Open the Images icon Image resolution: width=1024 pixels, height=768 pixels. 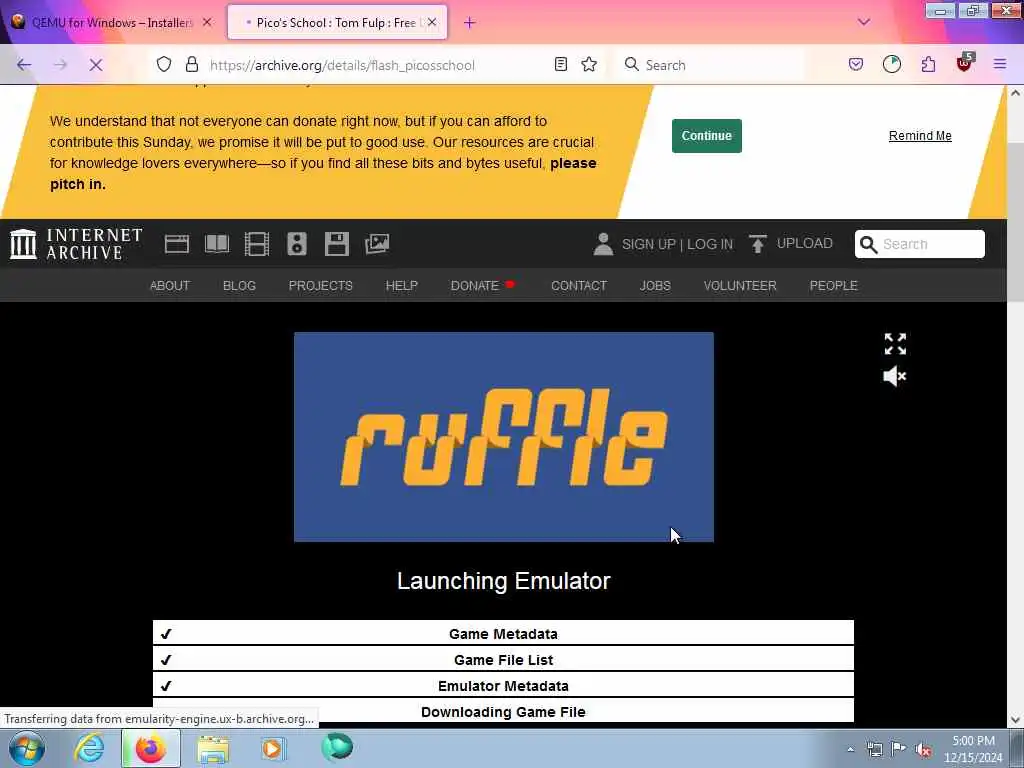click(x=377, y=244)
